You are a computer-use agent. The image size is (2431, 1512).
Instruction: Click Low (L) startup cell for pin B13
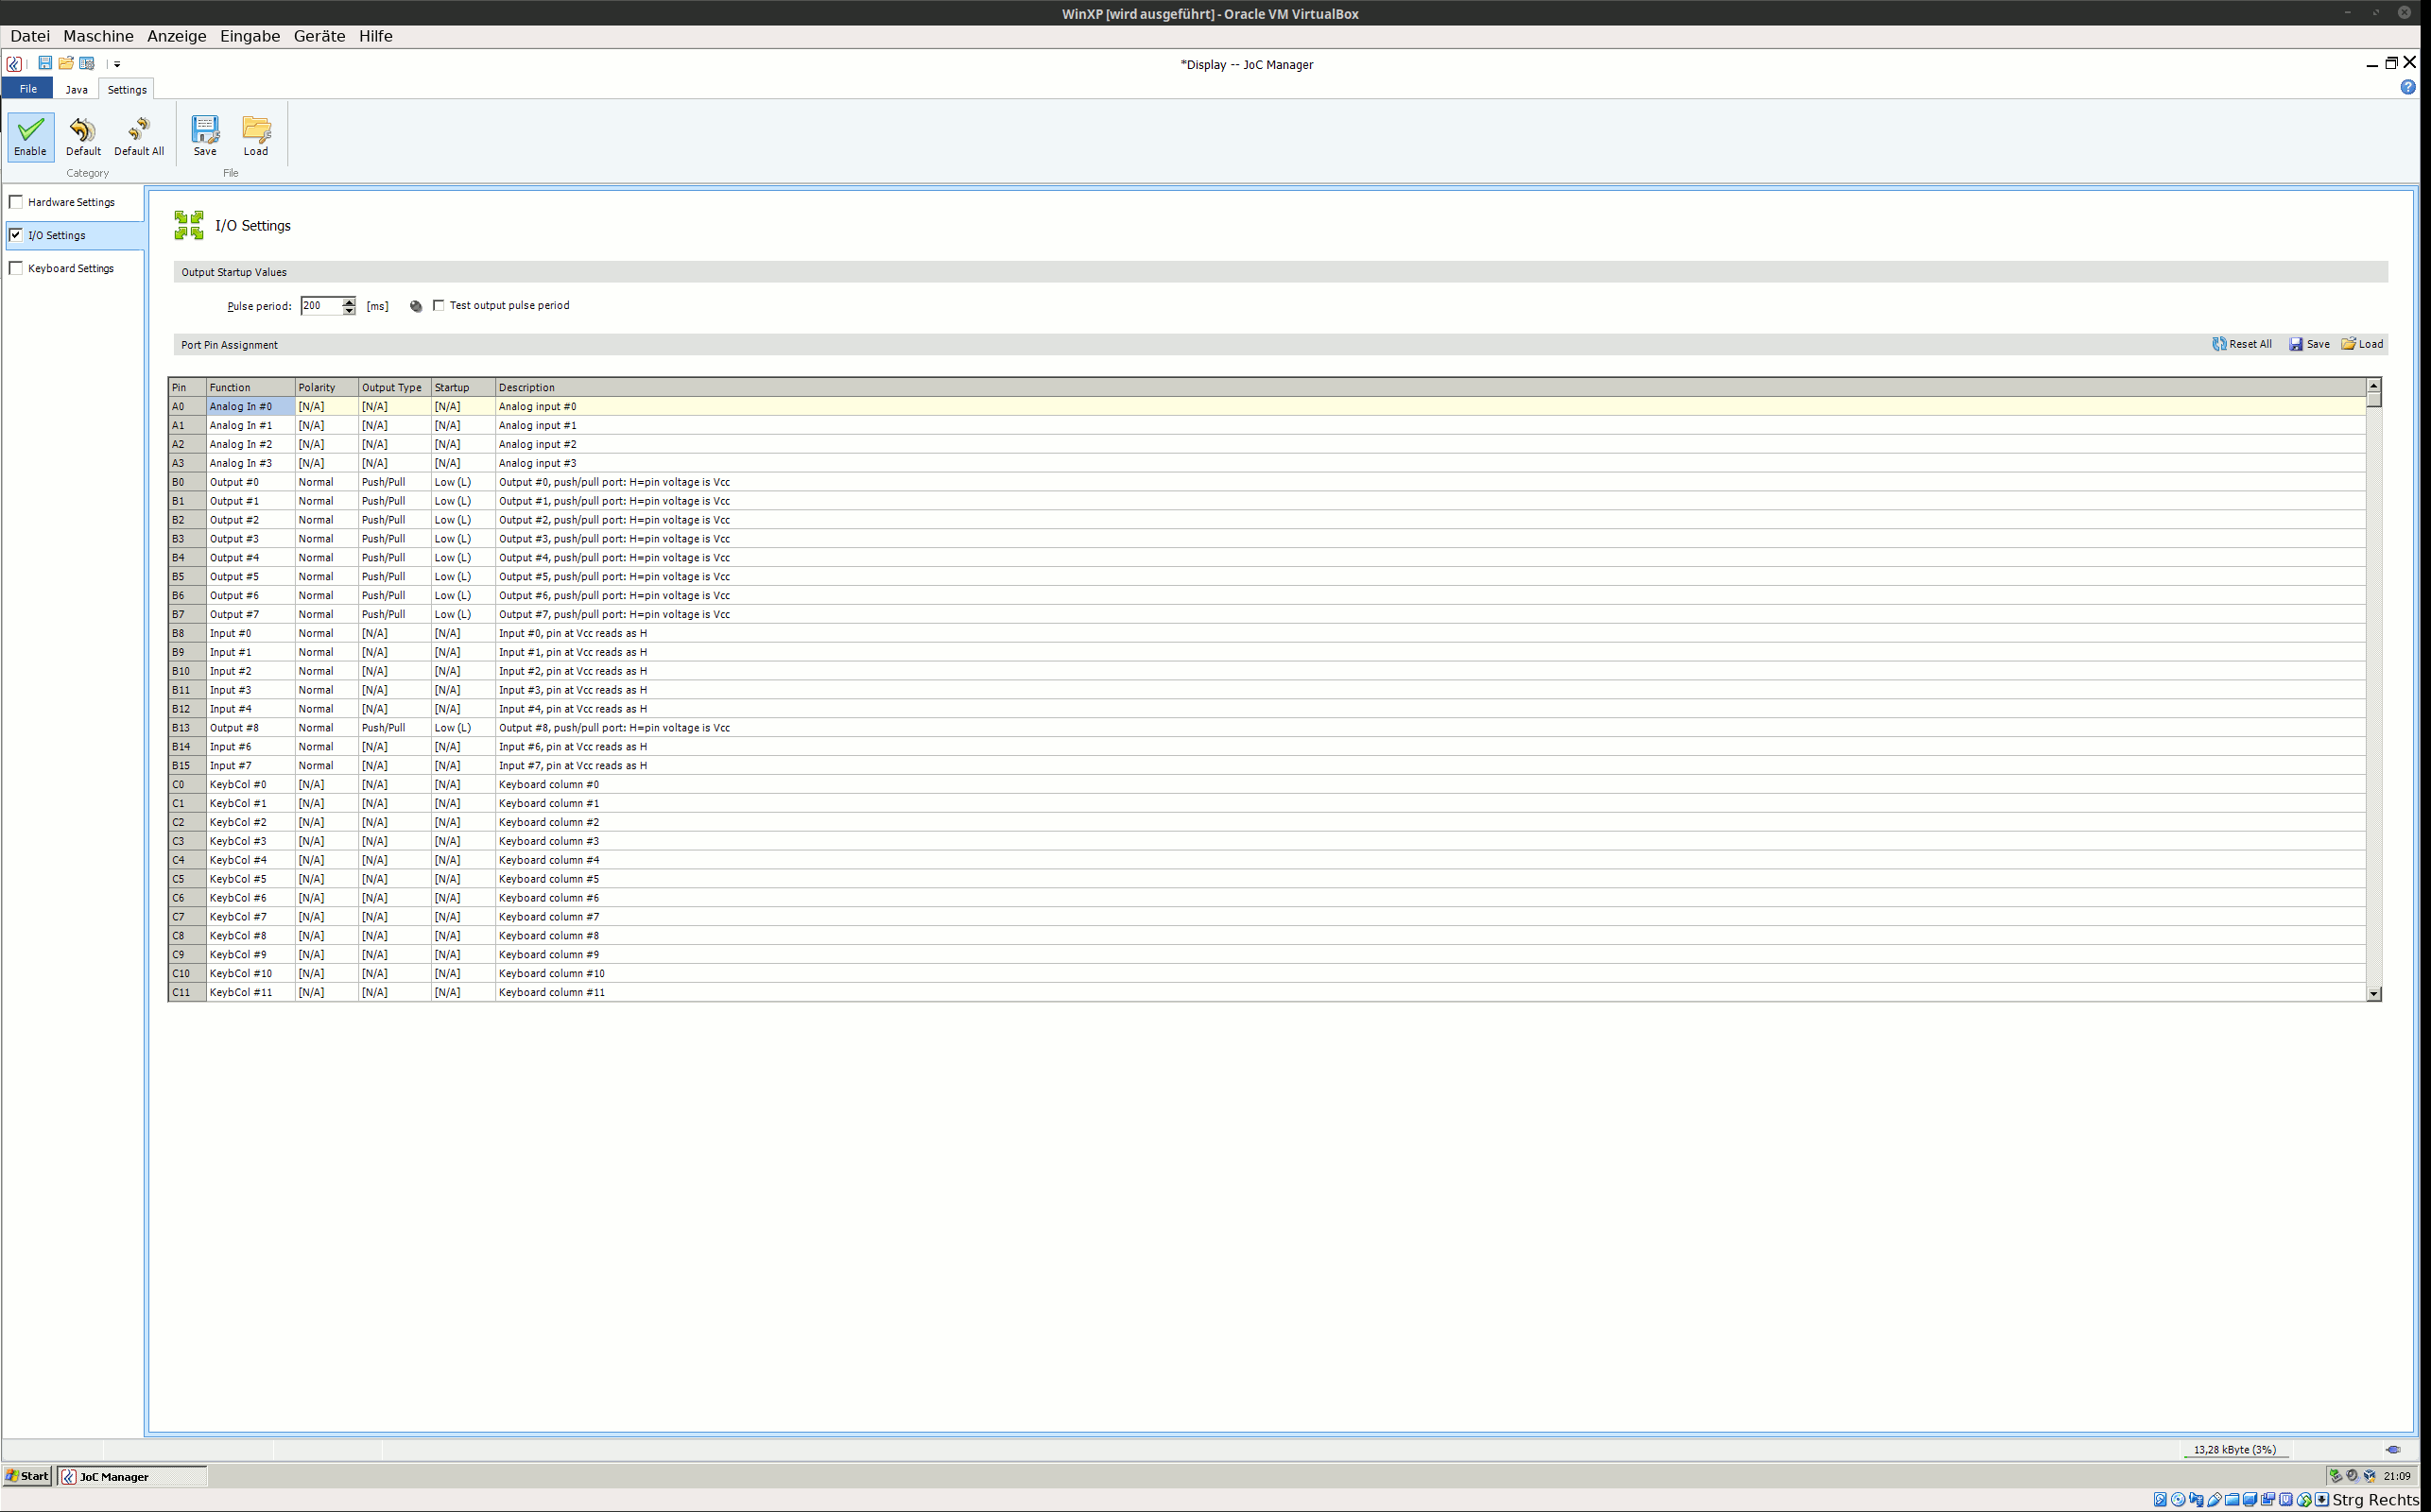pyautogui.click(x=463, y=728)
